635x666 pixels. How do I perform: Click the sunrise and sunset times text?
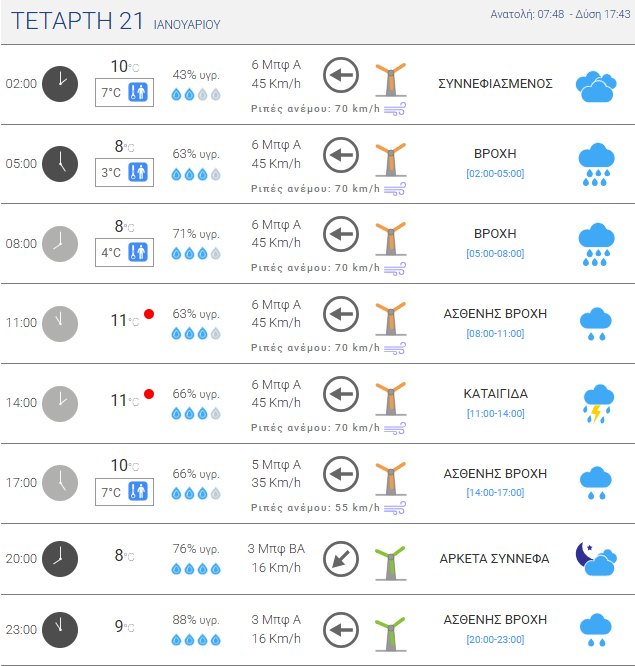pyautogui.click(x=560, y=14)
